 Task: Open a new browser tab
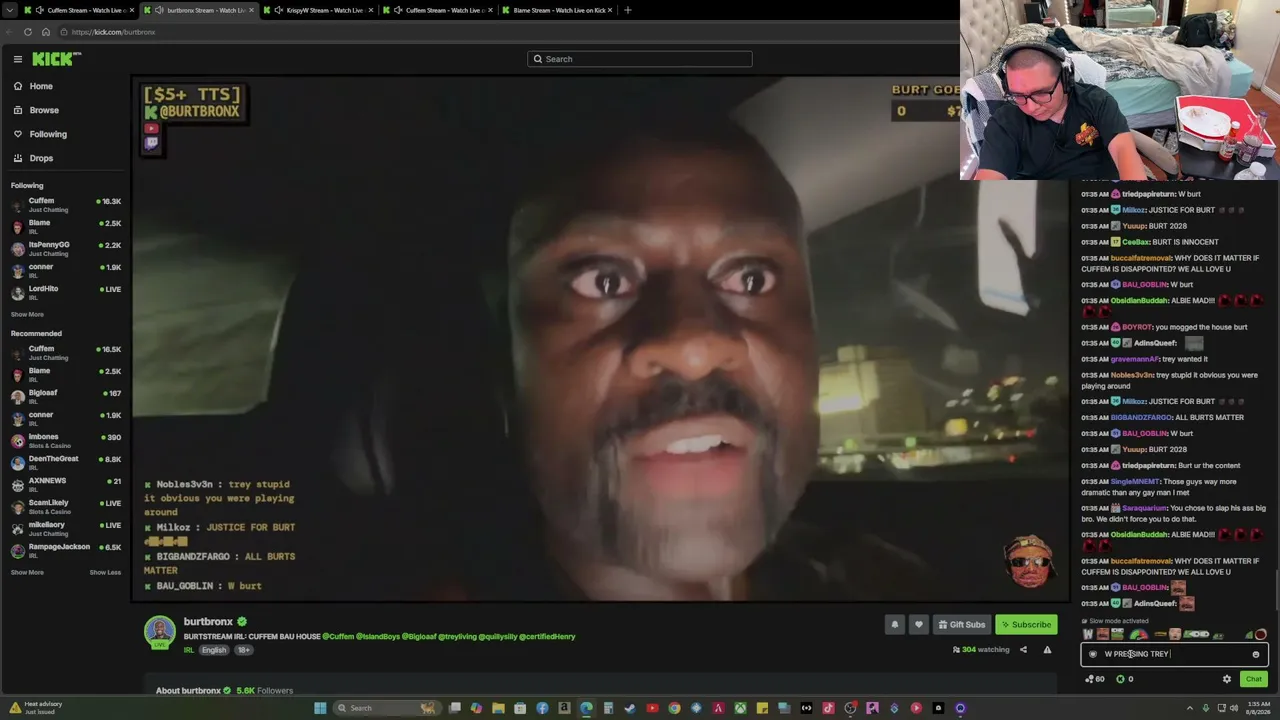(x=628, y=10)
